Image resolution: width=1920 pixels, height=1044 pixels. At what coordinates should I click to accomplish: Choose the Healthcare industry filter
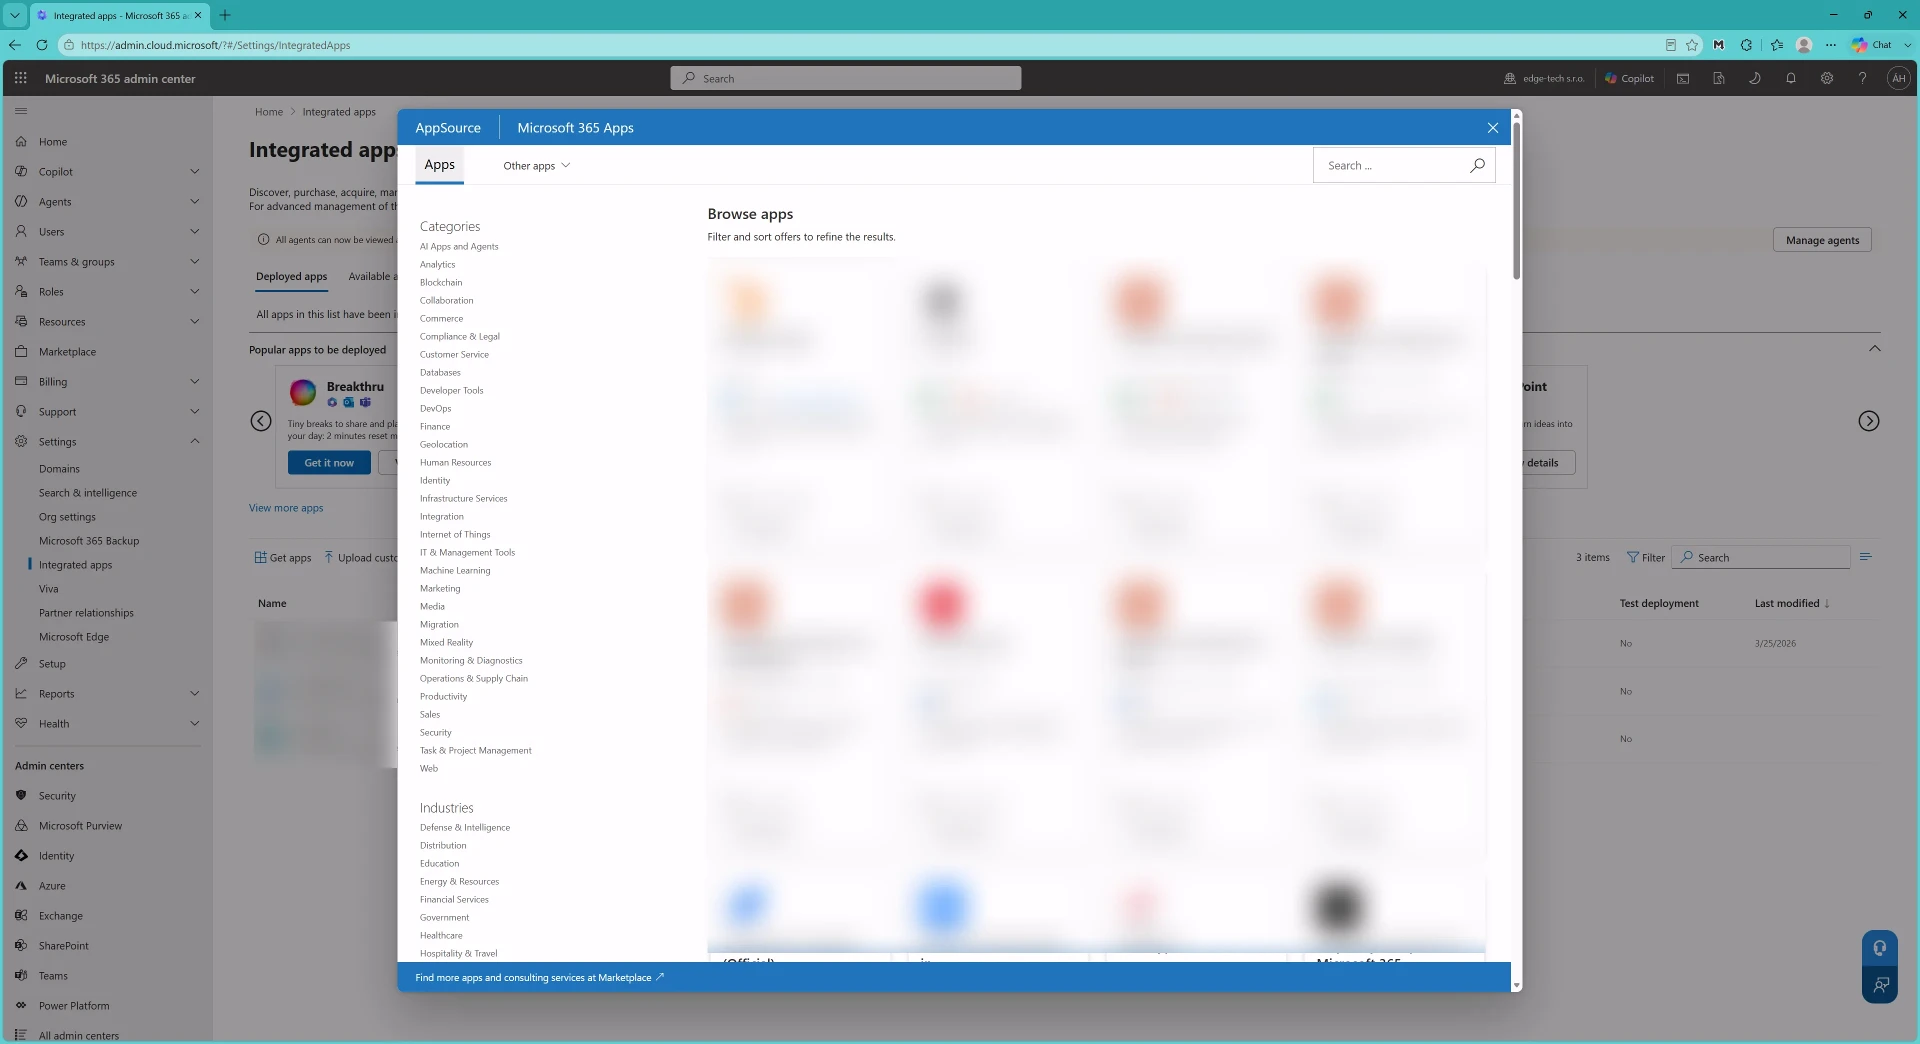(x=441, y=936)
